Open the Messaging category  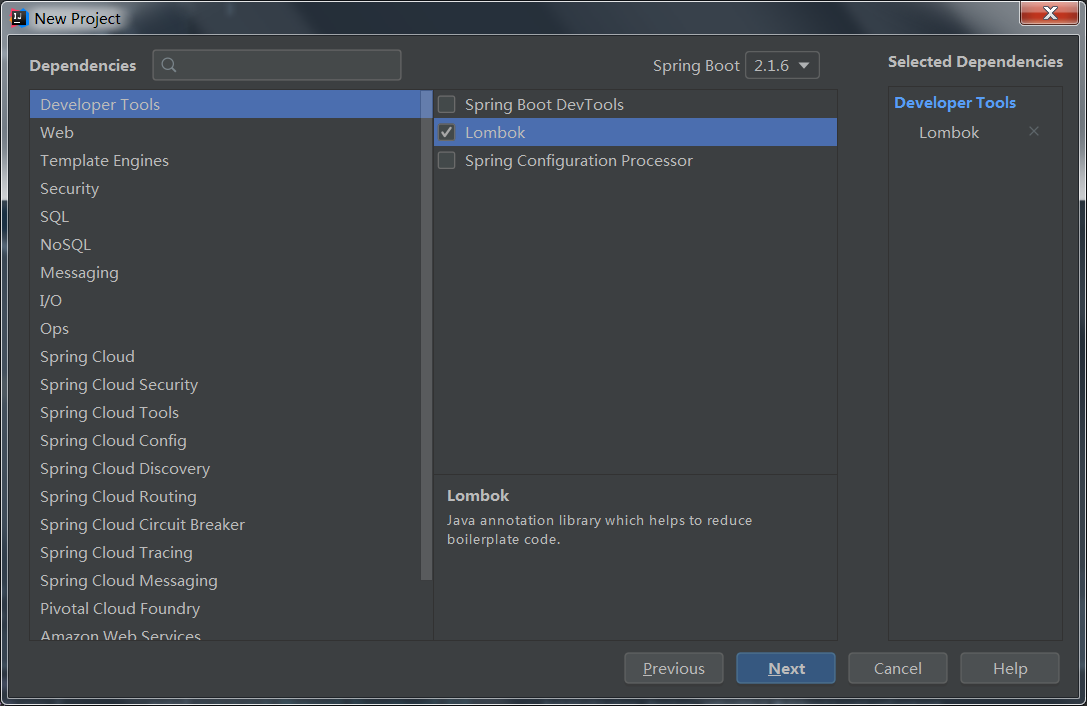(226, 273)
